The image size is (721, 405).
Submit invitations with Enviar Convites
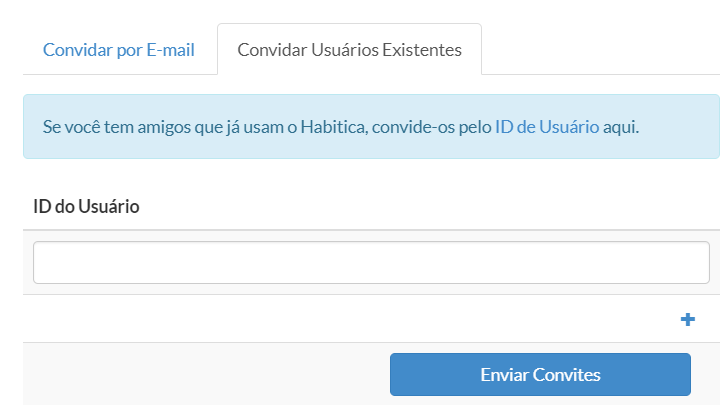(540, 375)
